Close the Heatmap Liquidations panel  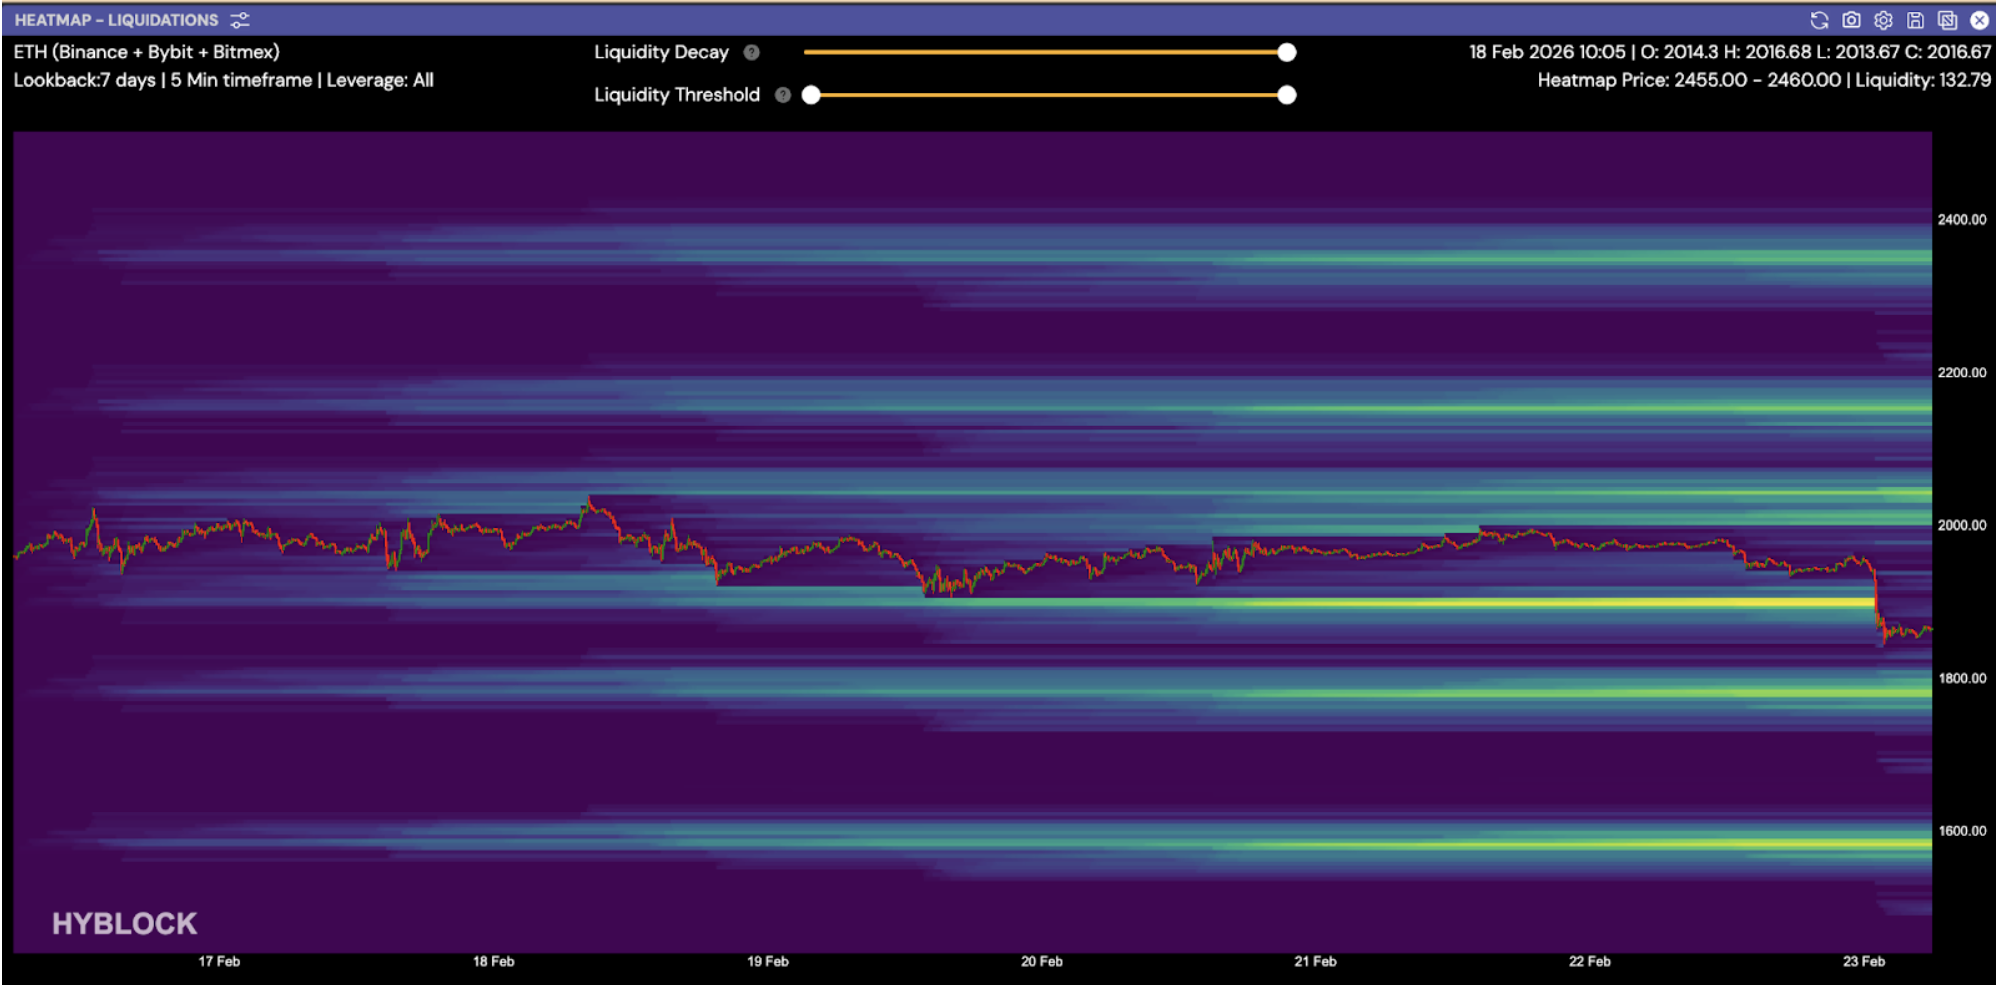click(1979, 20)
